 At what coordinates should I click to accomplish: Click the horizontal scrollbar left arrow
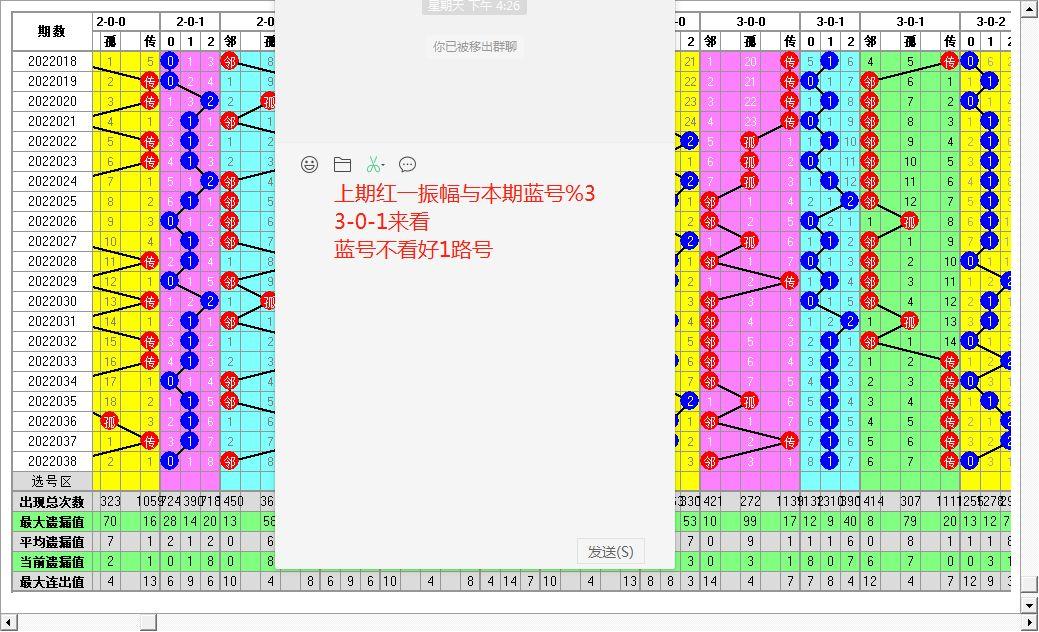pos(8,622)
